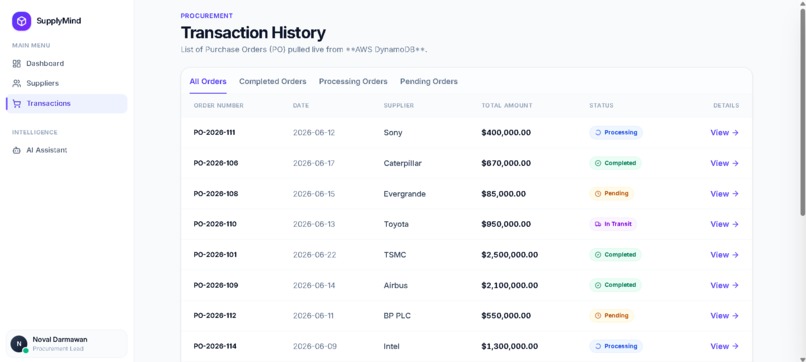Click the Processing badge for Intel order
Screen dimensions: 806x362
click(616, 346)
